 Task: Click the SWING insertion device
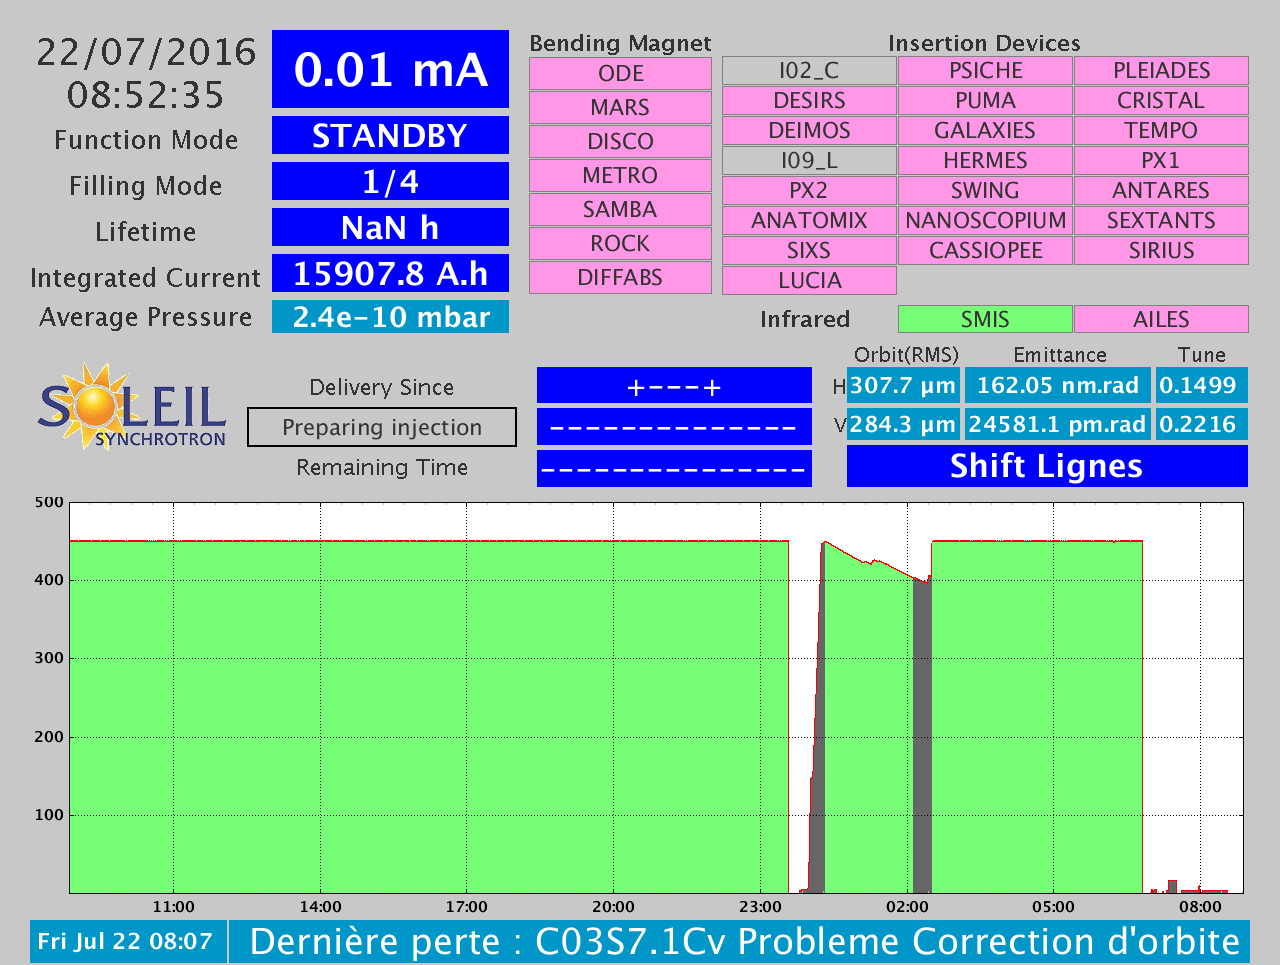pyautogui.click(x=985, y=191)
